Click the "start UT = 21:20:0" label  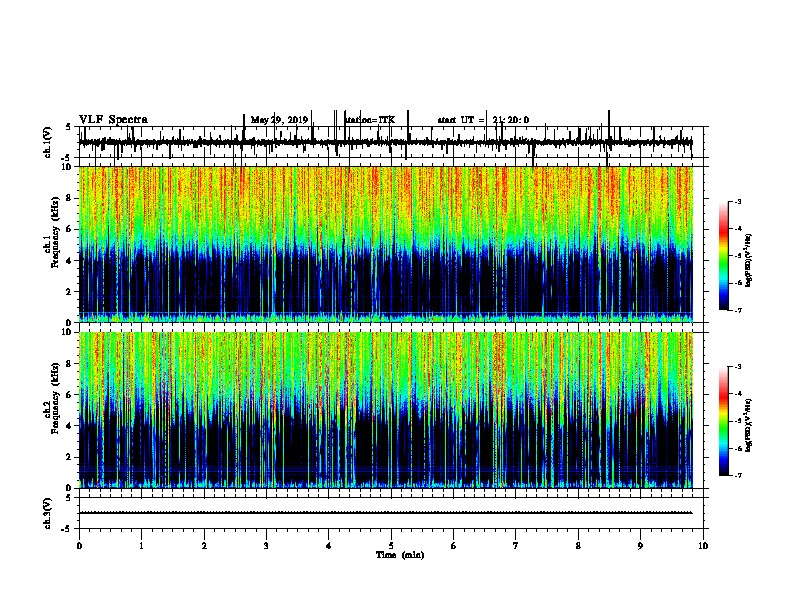click(x=483, y=120)
